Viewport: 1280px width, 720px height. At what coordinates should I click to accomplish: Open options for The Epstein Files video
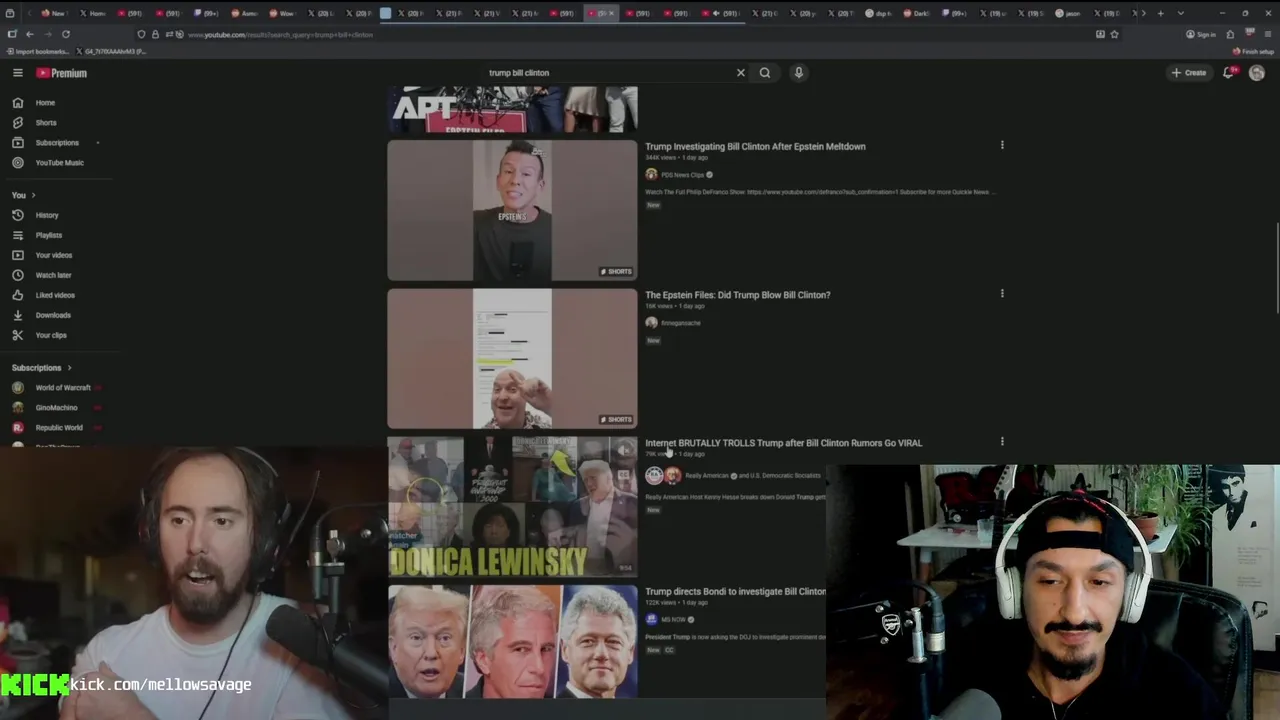[1002, 293]
